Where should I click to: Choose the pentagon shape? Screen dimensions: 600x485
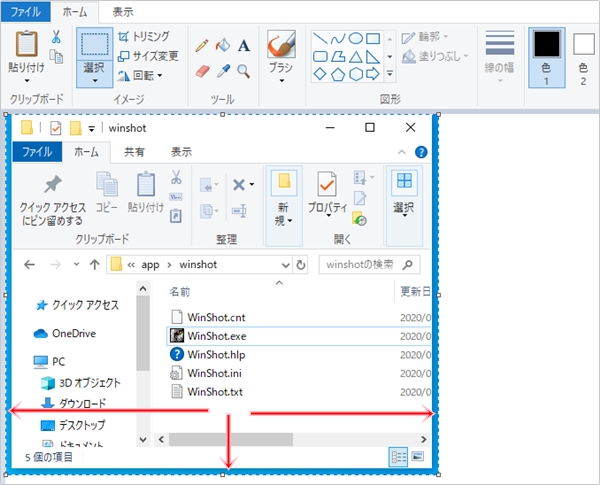pos(338,74)
